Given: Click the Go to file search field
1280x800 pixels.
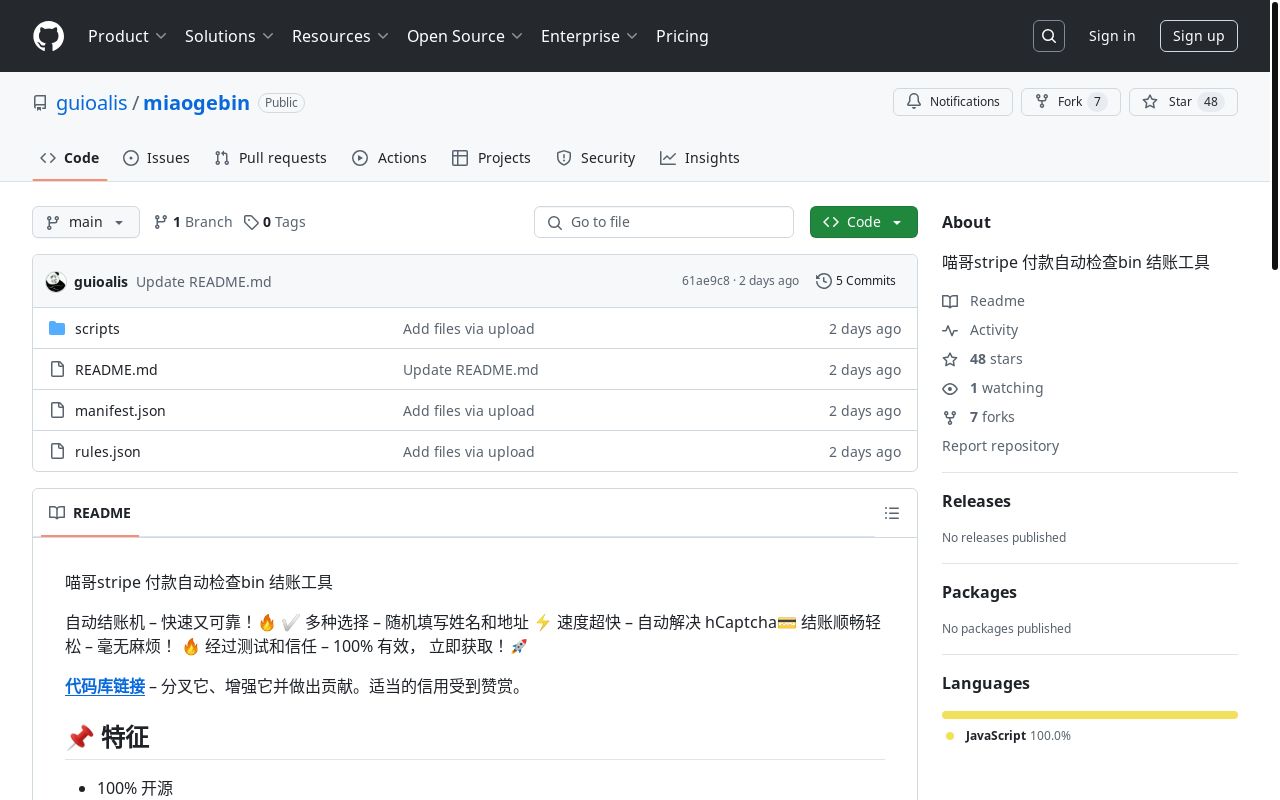Looking at the screenshot, I should tap(664, 222).
